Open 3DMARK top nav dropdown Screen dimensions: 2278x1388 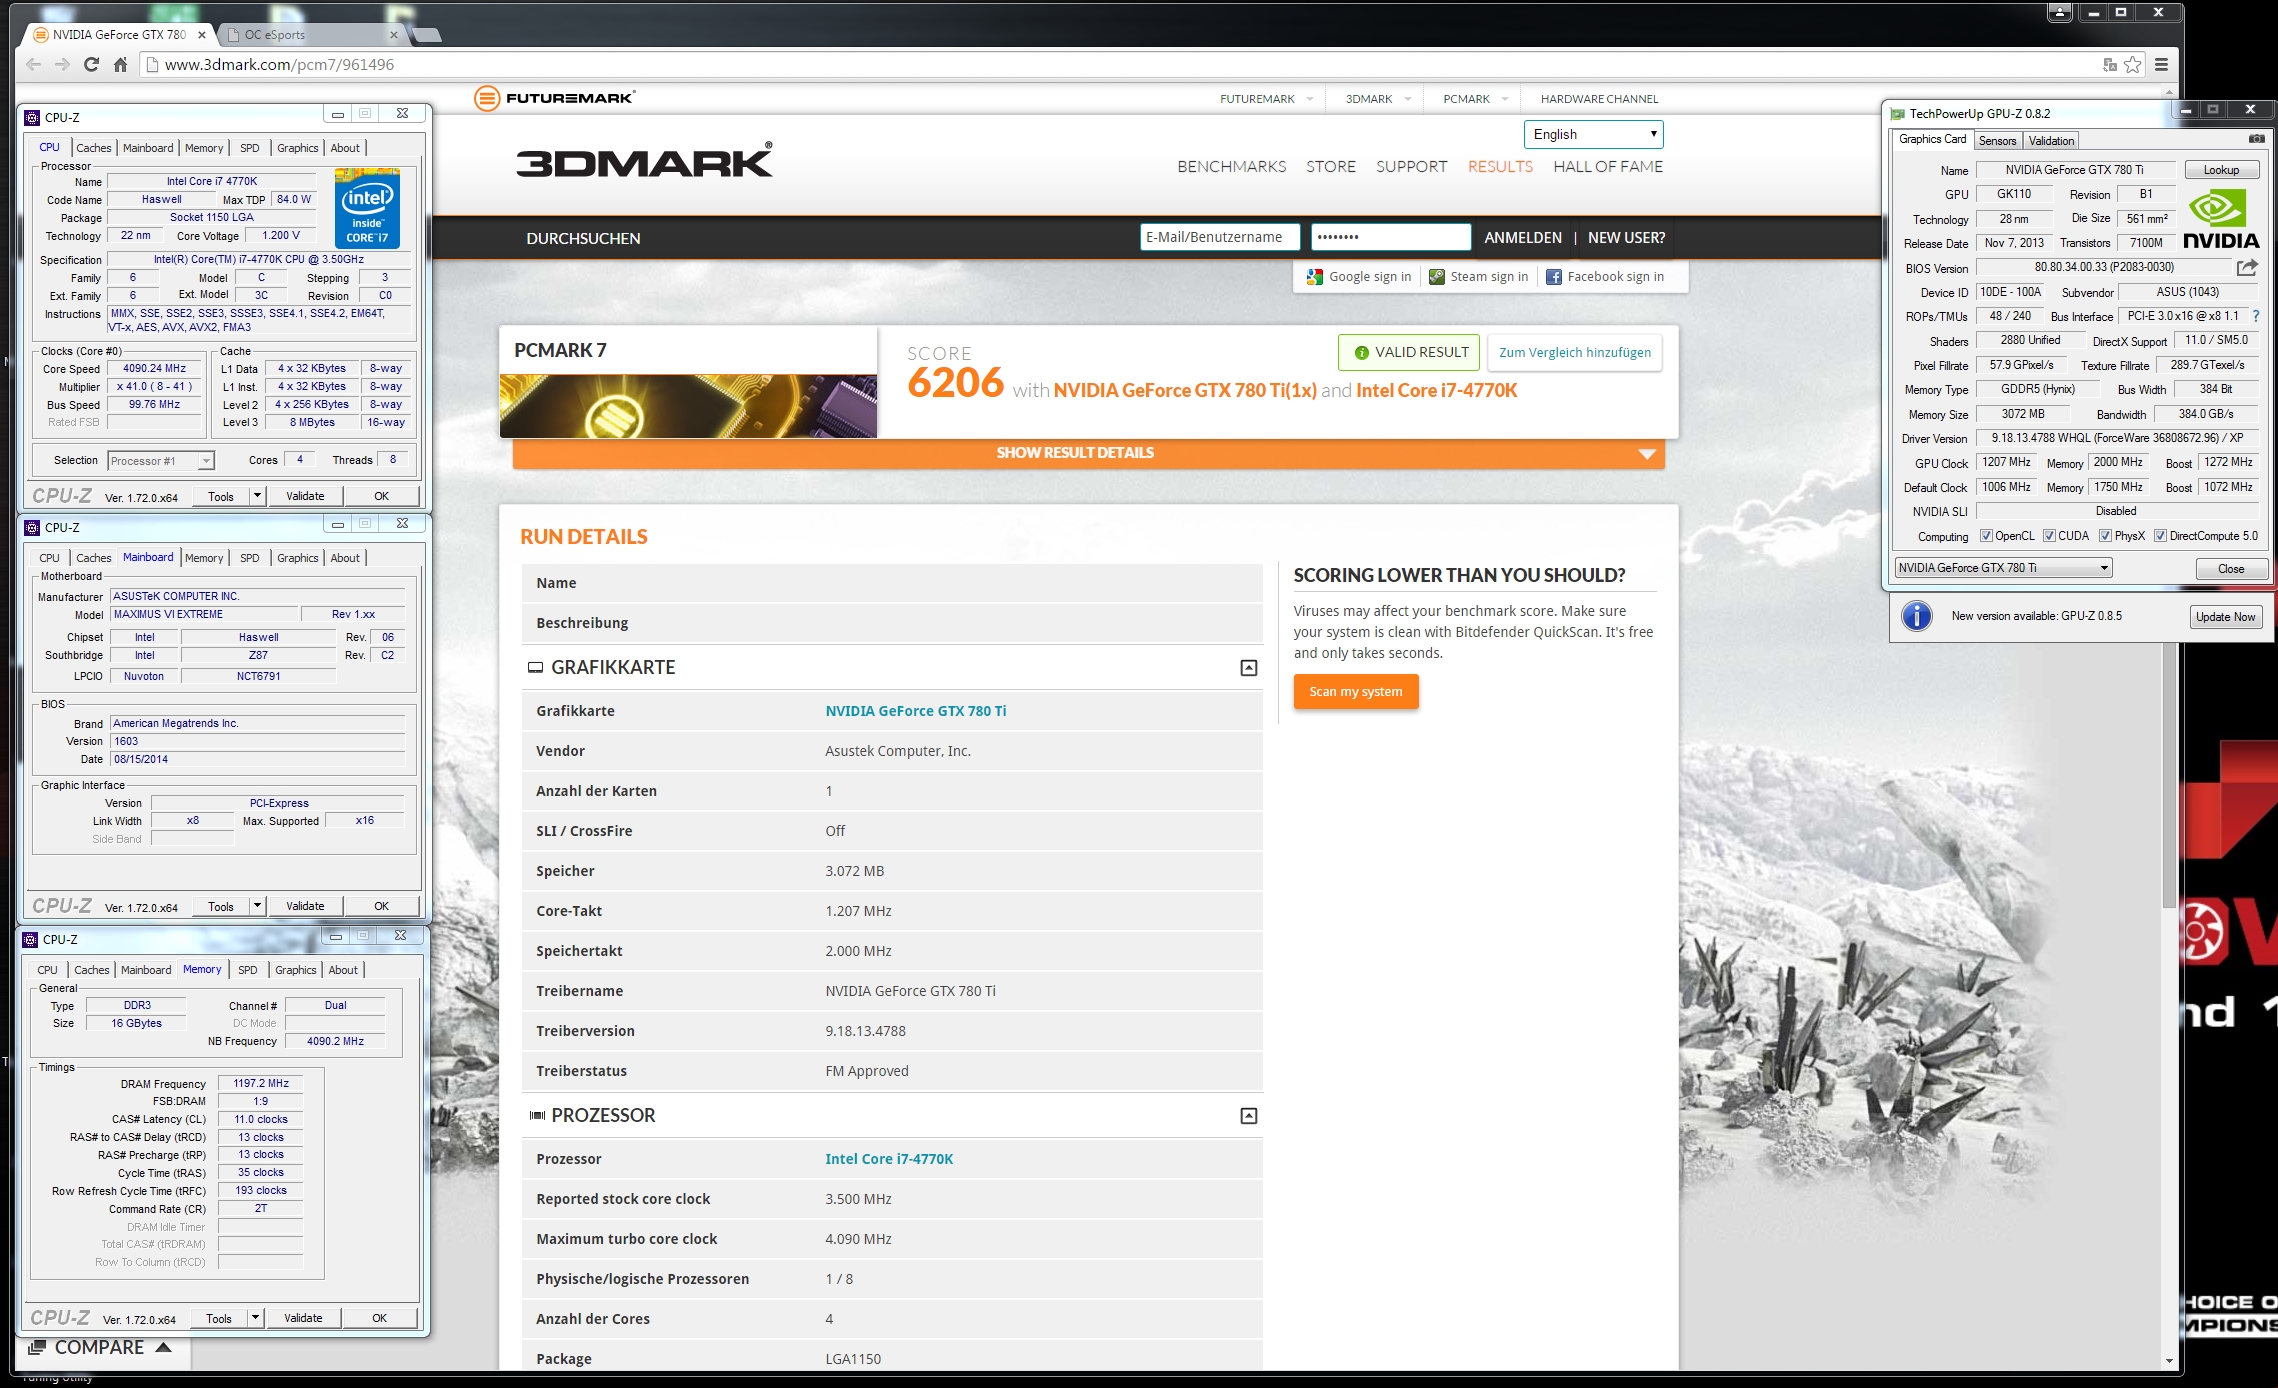pyautogui.click(x=1379, y=99)
